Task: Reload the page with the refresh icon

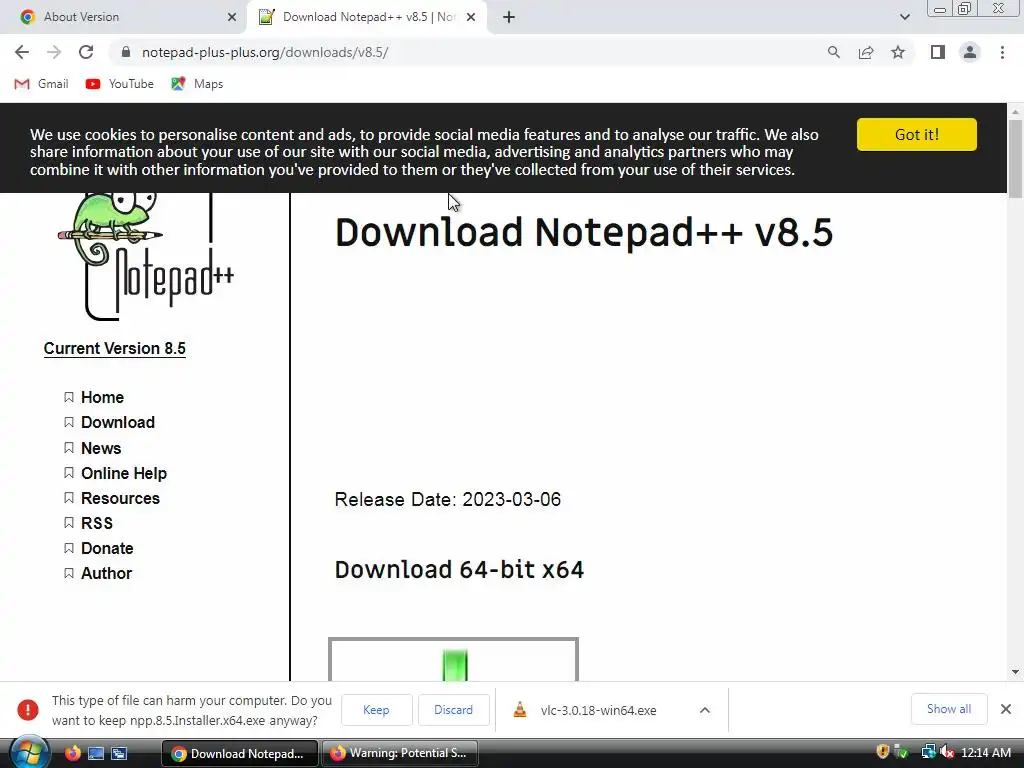Action: 86,52
